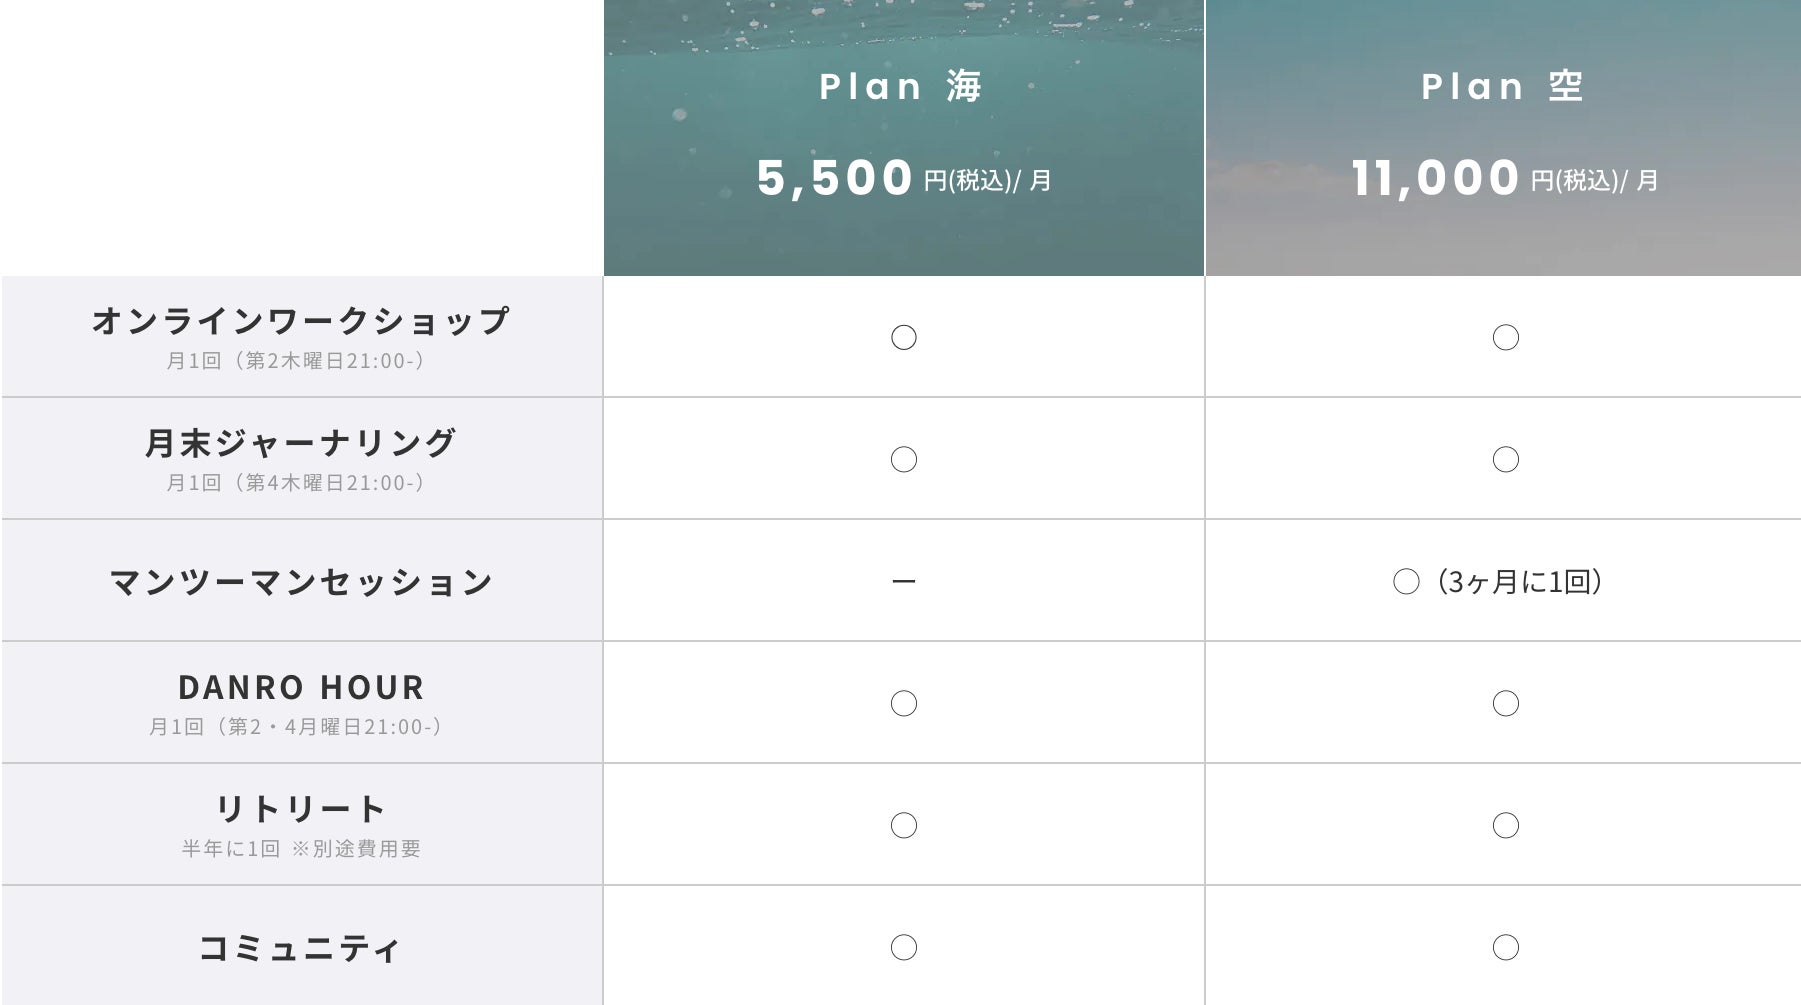Select the Plan 海 header title
This screenshot has height=1005, width=1801.
[901, 87]
